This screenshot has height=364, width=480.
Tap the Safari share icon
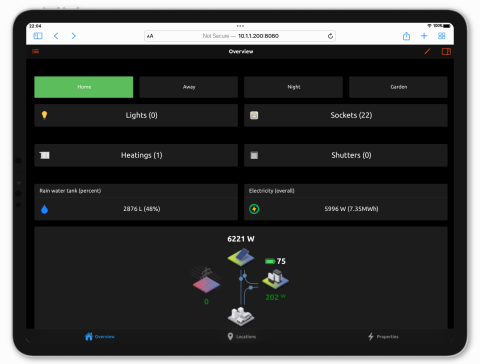click(406, 36)
